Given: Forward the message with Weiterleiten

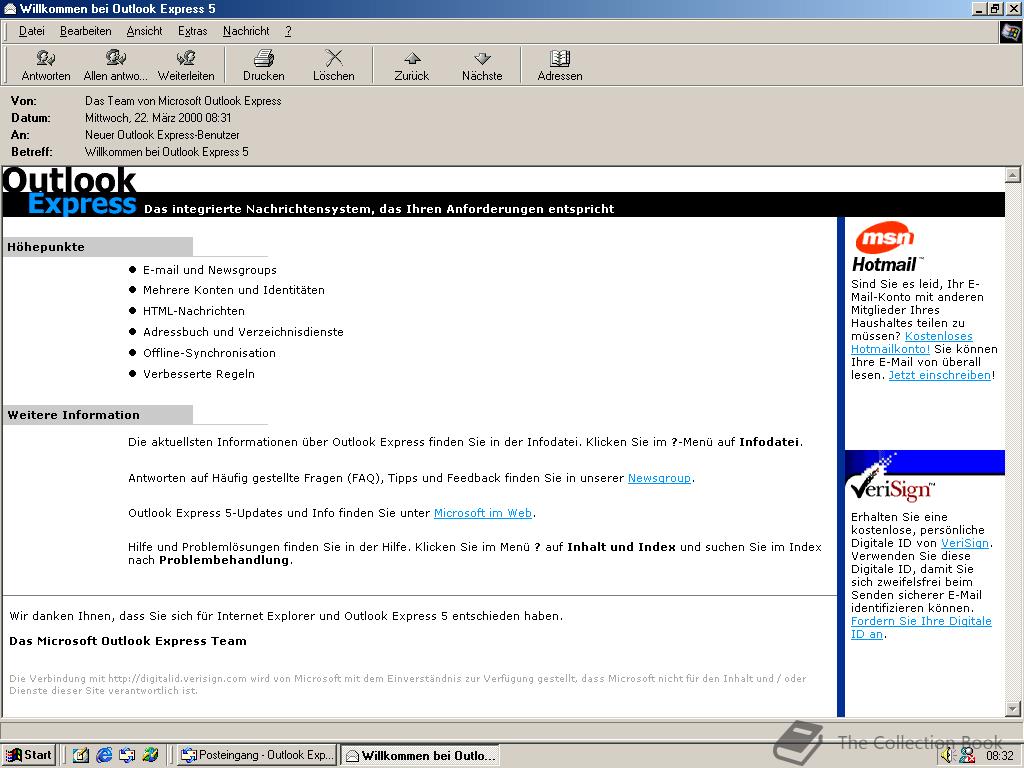Looking at the screenshot, I should pyautogui.click(x=186, y=65).
